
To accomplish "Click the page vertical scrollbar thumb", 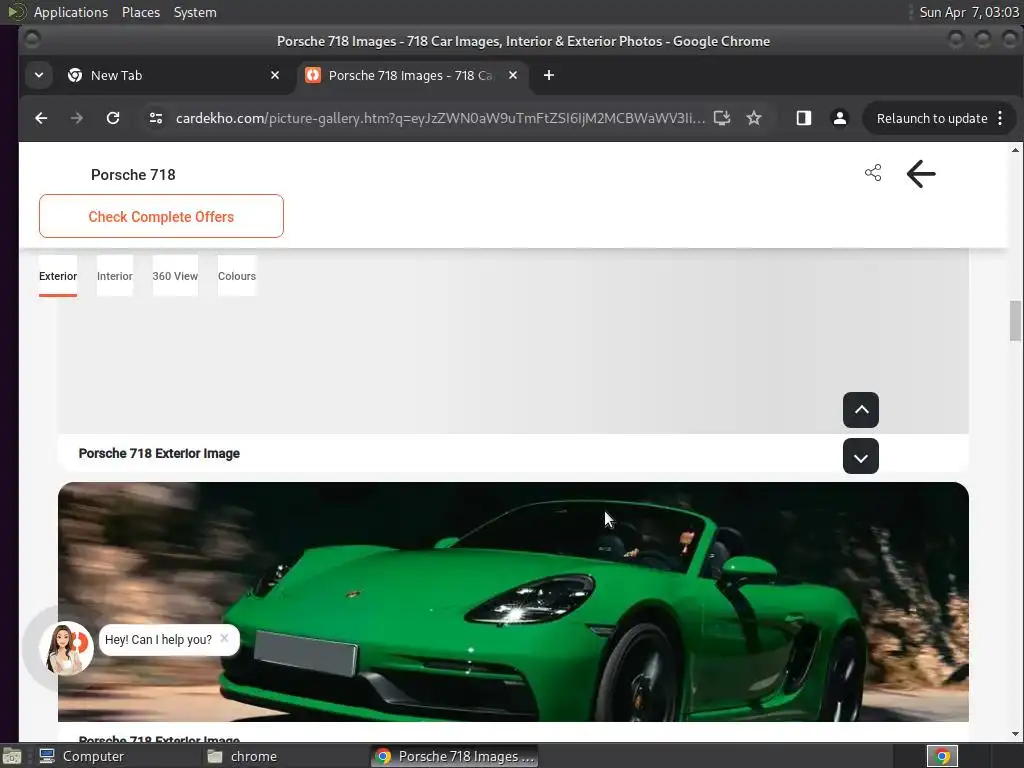I will pos(1015,321).
